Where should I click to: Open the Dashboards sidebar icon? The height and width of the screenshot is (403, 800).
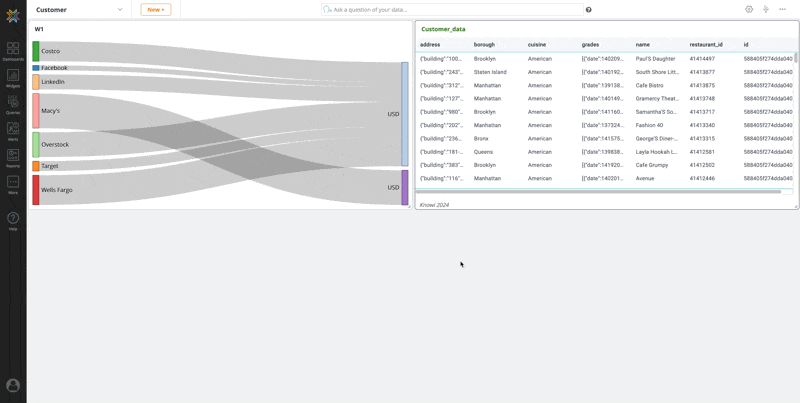pos(13,51)
